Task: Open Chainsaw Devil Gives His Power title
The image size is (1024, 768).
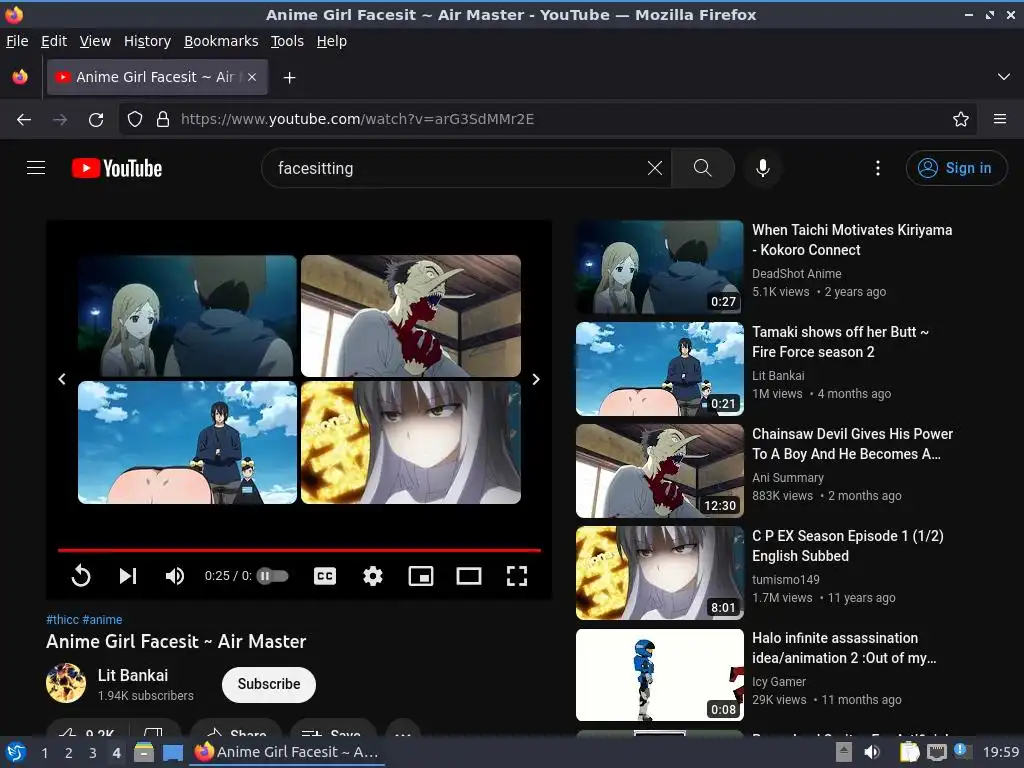Action: (852, 444)
